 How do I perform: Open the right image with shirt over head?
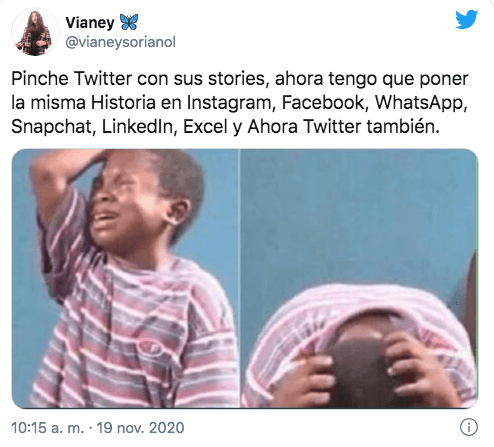tap(359, 278)
